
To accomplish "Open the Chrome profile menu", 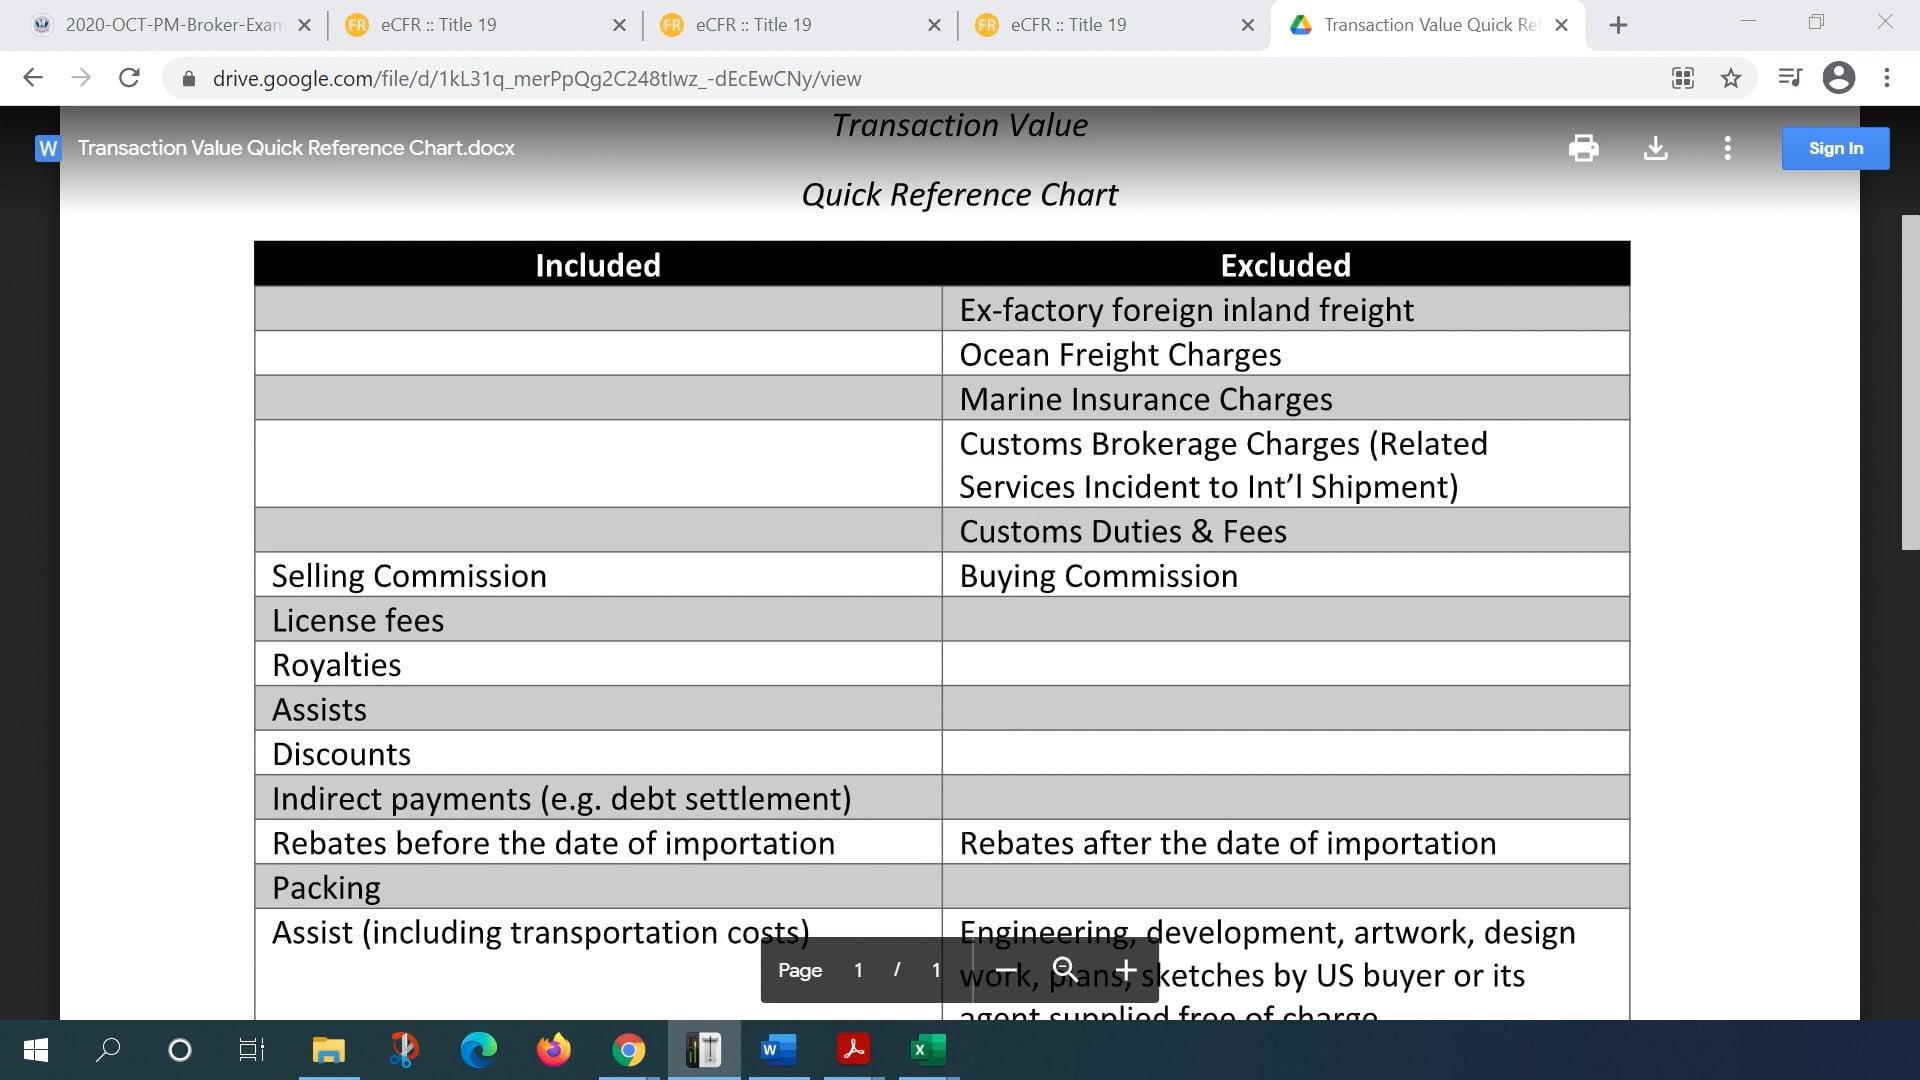I will coord(1839,78).
